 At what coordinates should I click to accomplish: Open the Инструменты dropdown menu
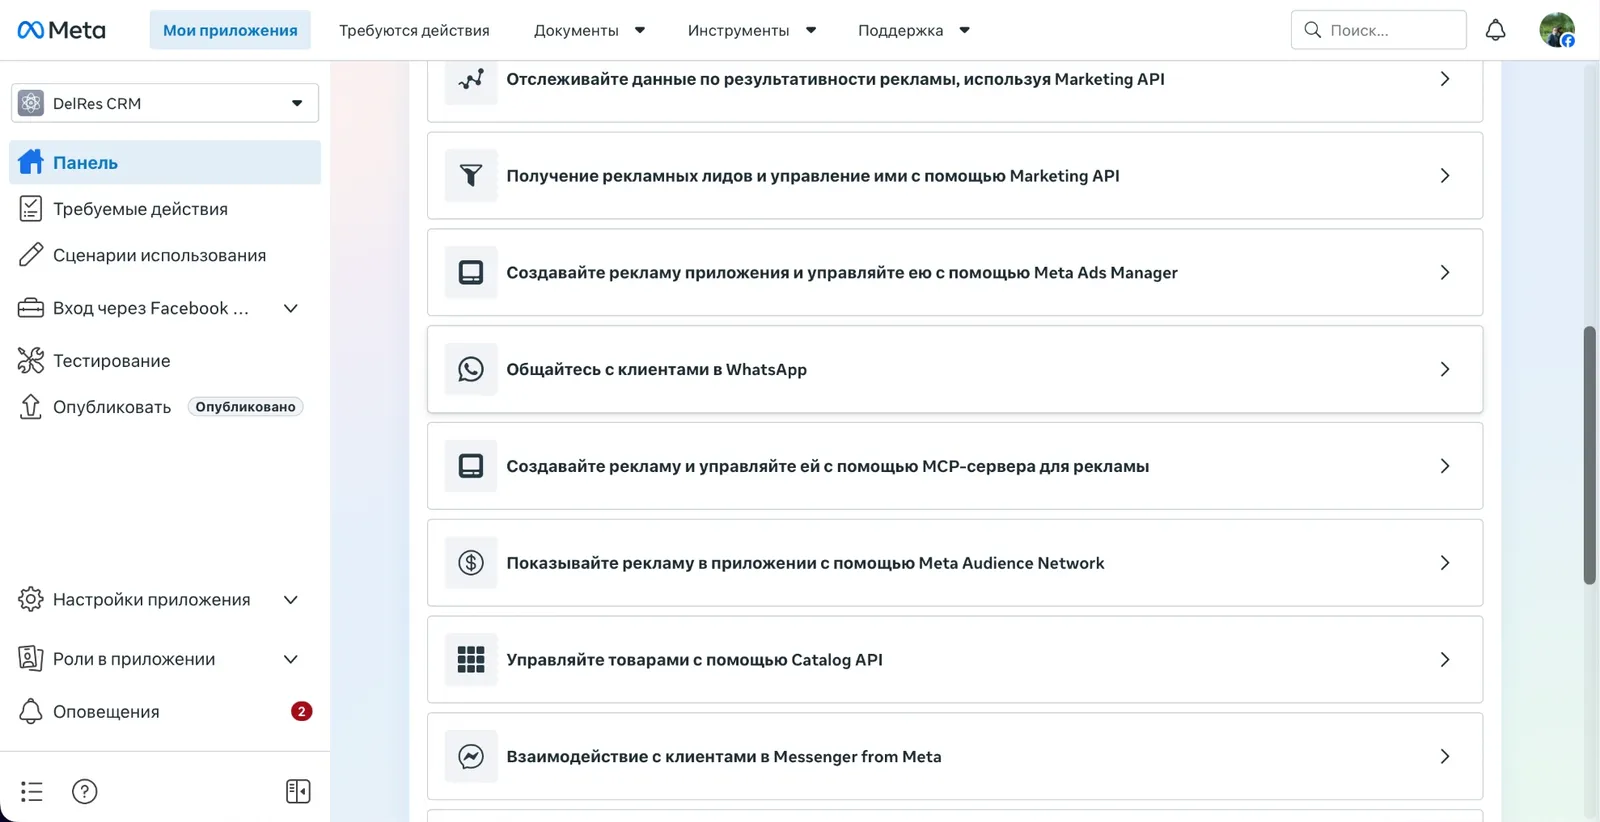(x=751, y=30)
